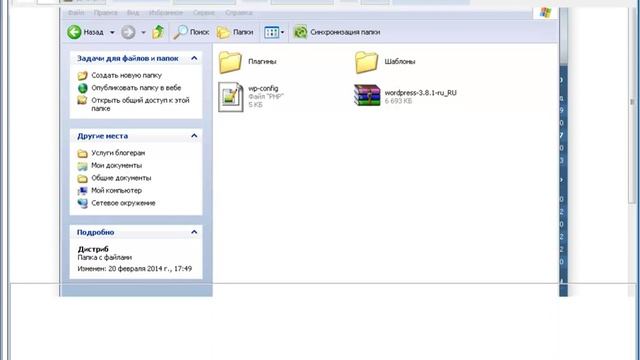Open the Поиск search panel
Screen dimensions: 640x360
pyautogui.click(x=191, y=32)
